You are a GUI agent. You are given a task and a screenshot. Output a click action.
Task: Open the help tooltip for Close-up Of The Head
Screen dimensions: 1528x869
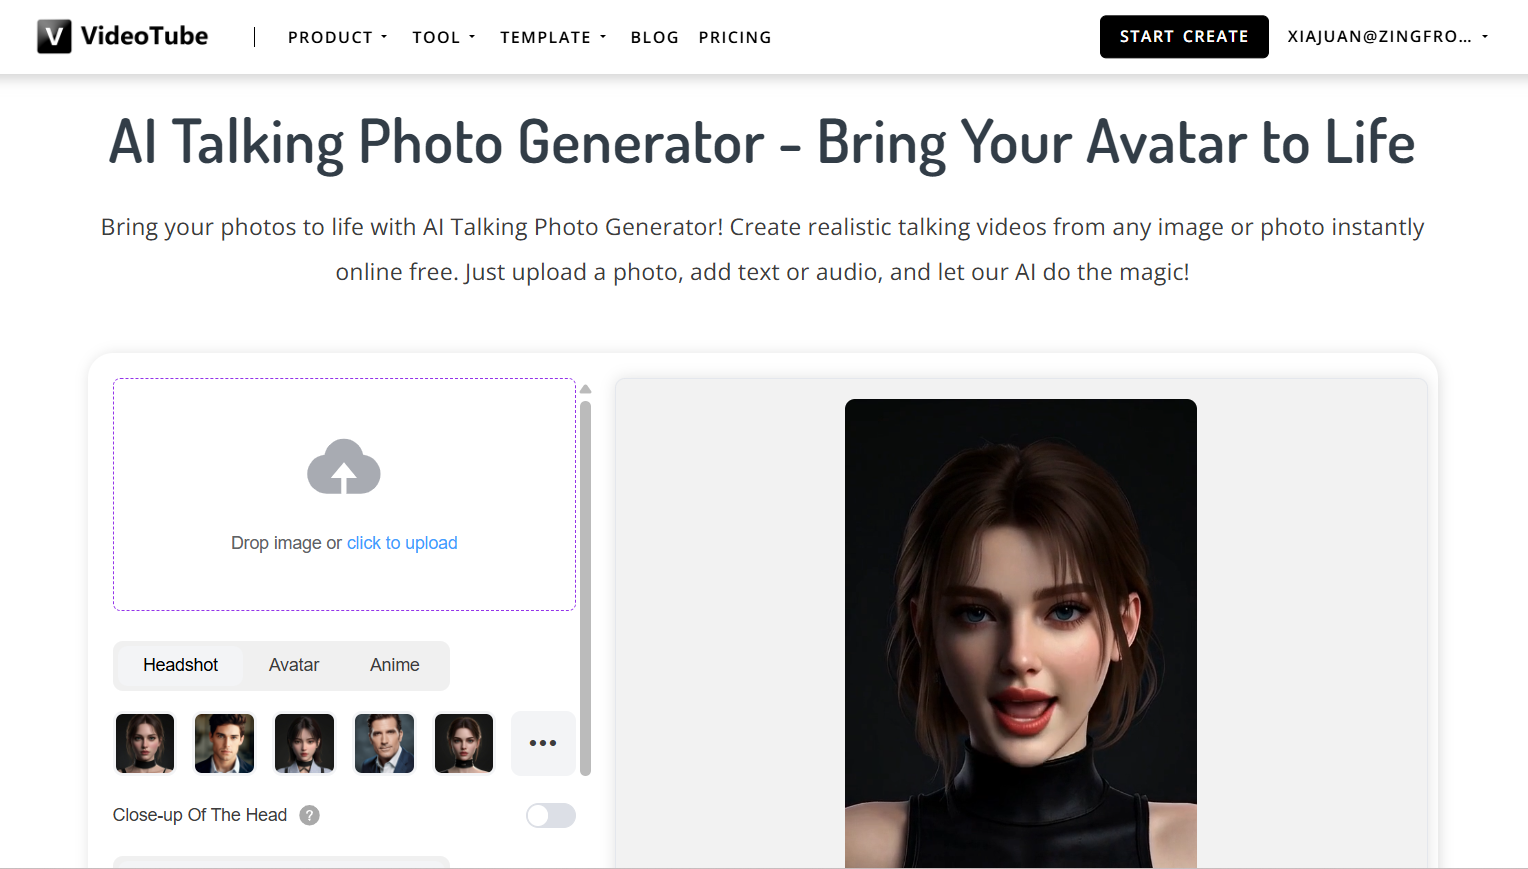pyautogui.click(x=310, y=815)
